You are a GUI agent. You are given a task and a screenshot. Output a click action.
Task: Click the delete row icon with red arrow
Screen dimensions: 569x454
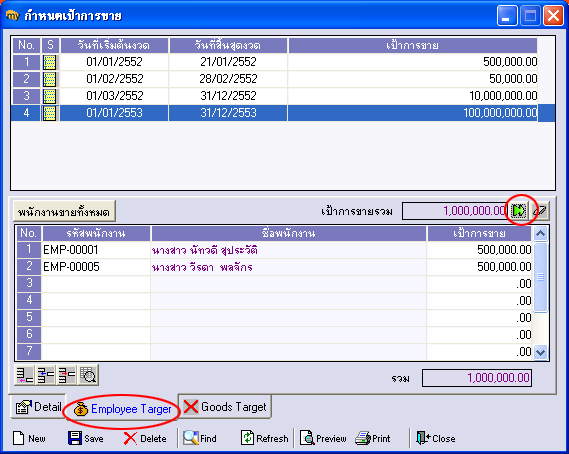(67, 375)
